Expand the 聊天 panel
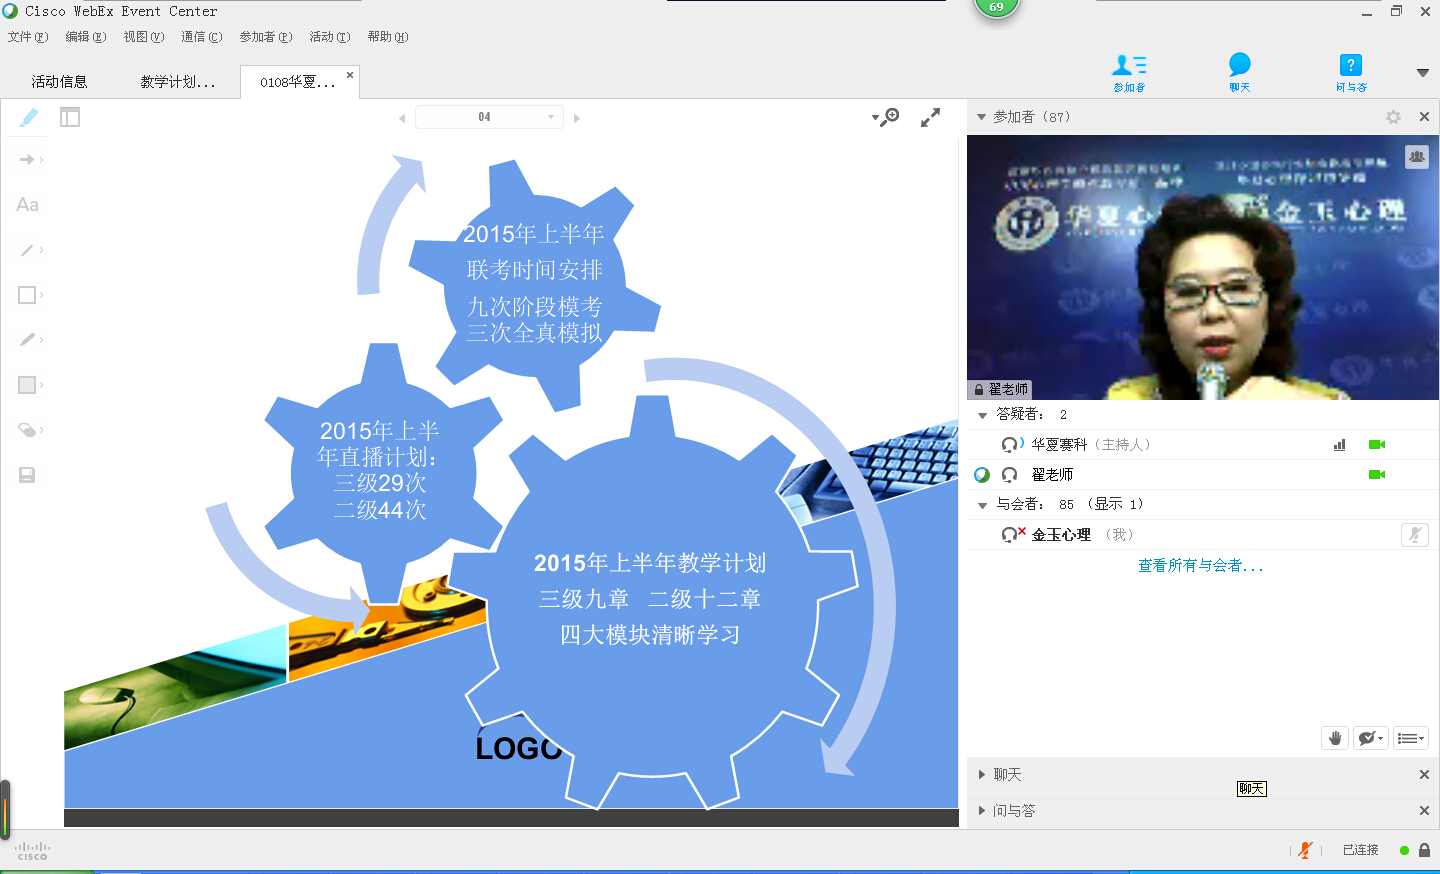Screen dimensions: 1440x874 [x=982, y=775]
